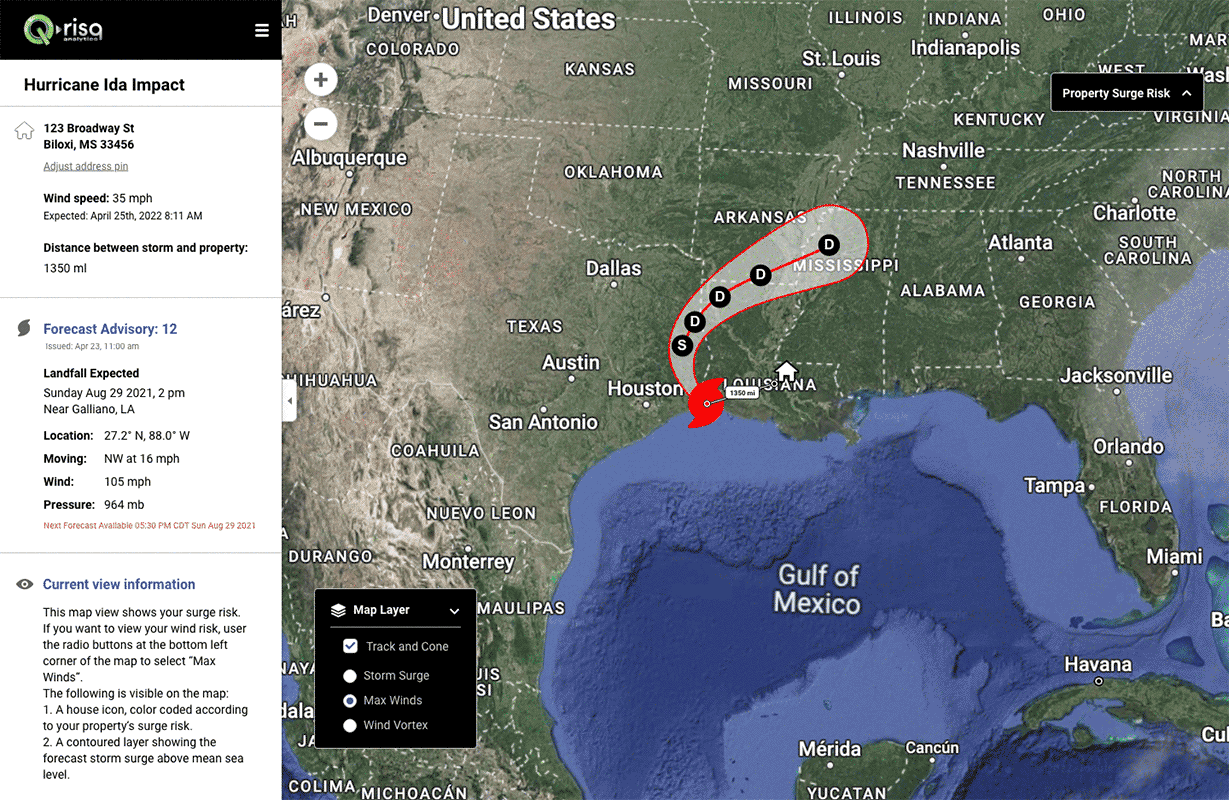Select the S storm track point
1229x800 pixels.
pos(682,346)
